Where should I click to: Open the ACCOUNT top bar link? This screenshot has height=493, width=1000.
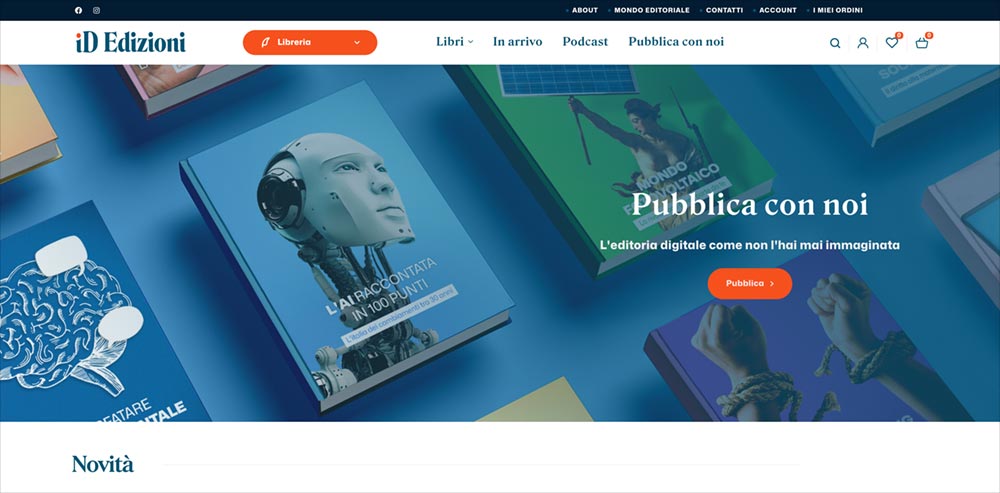coord(777,10)
